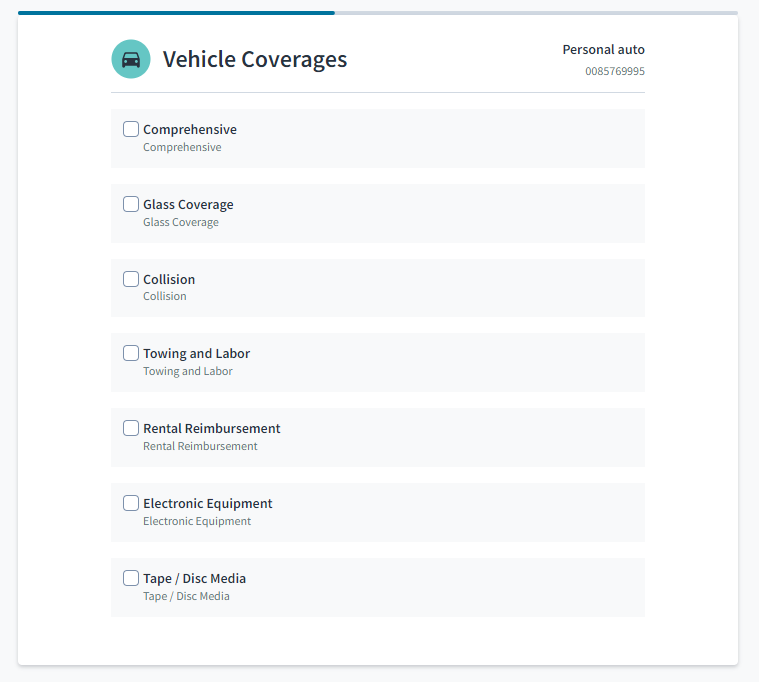Image resolution: width=759 pixels, height=682 pixels.
Task: Click the gray Towing and Labor description
Action: coord(188,371)
